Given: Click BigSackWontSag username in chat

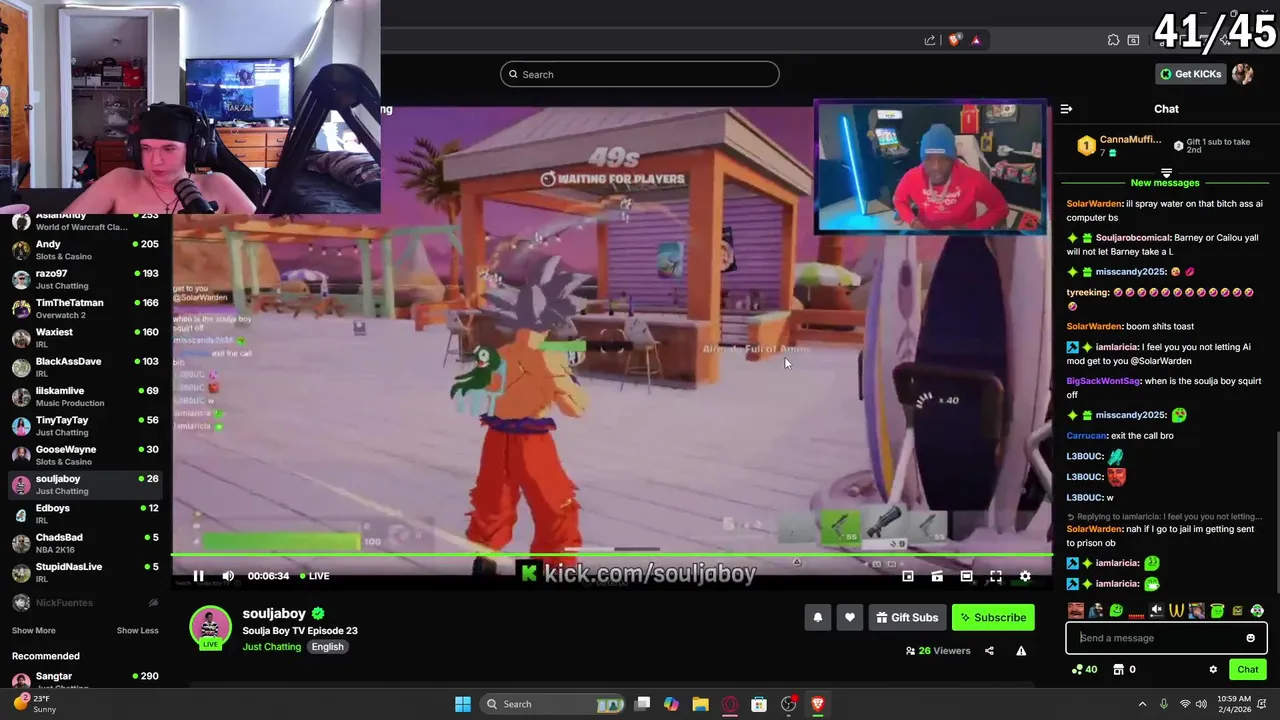Looking at the screenshot, I should tap(1103, 381).
